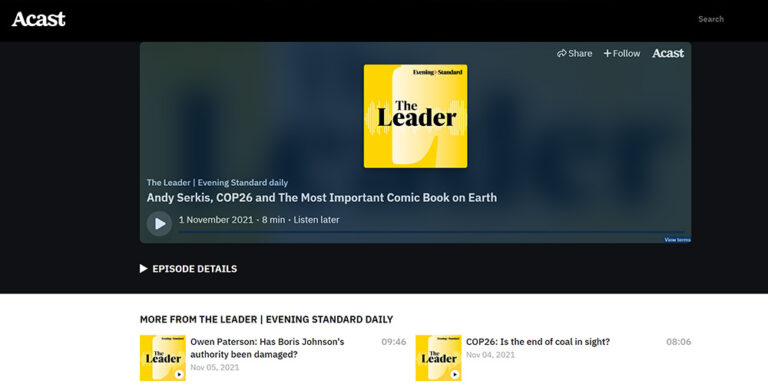
Task: Follow The Leader podcast
Action: 622,53
